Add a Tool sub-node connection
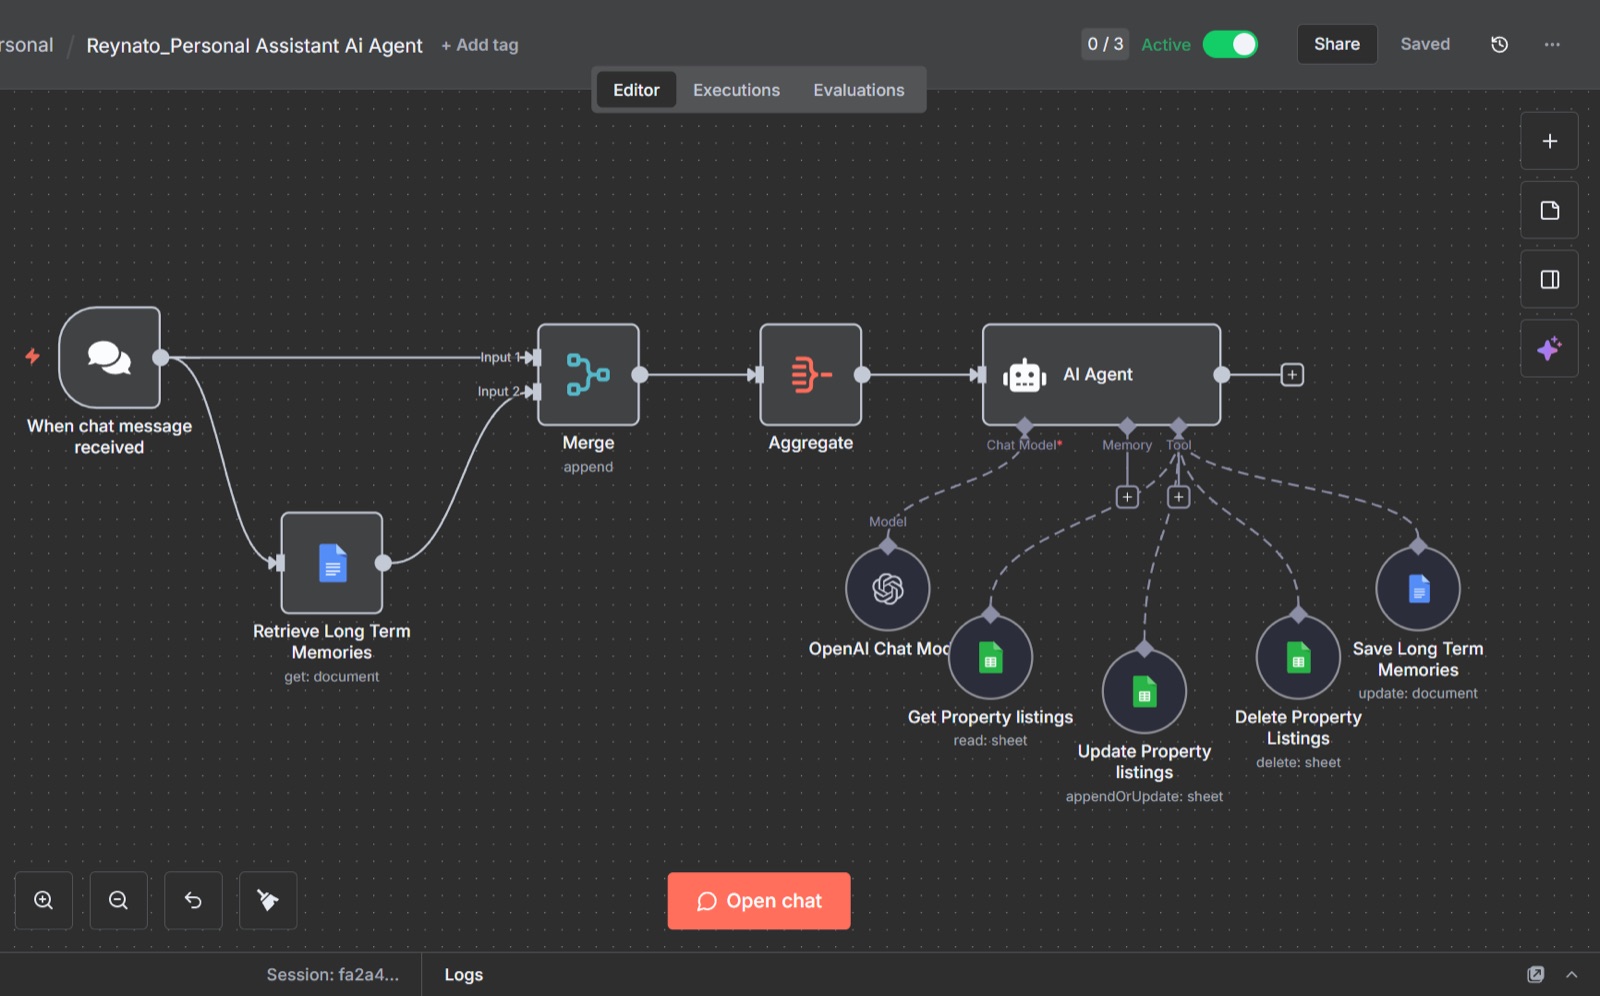Image resolution: width=1600 pixels, height=996 pixels. (x=1179, y=497)
